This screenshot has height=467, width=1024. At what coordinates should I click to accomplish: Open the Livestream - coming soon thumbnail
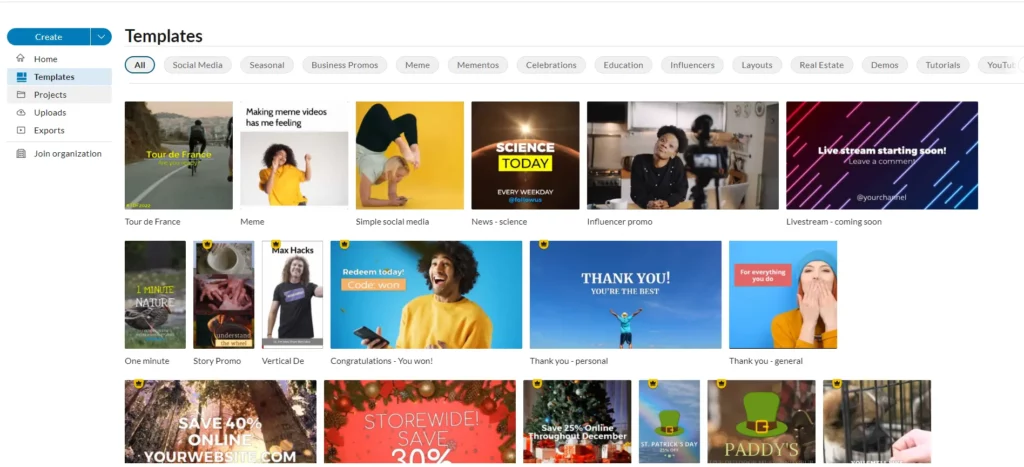tap(882, 155)
